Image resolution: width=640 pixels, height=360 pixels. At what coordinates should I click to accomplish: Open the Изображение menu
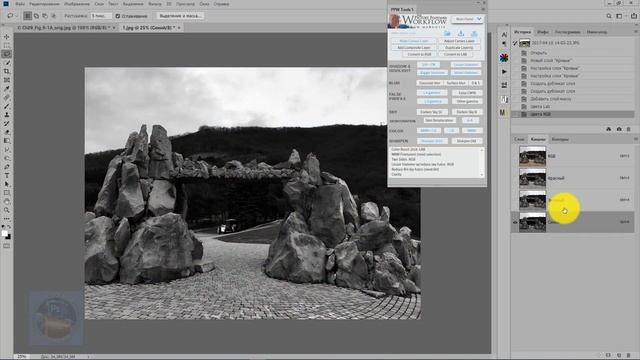click(x=77, y=4)
